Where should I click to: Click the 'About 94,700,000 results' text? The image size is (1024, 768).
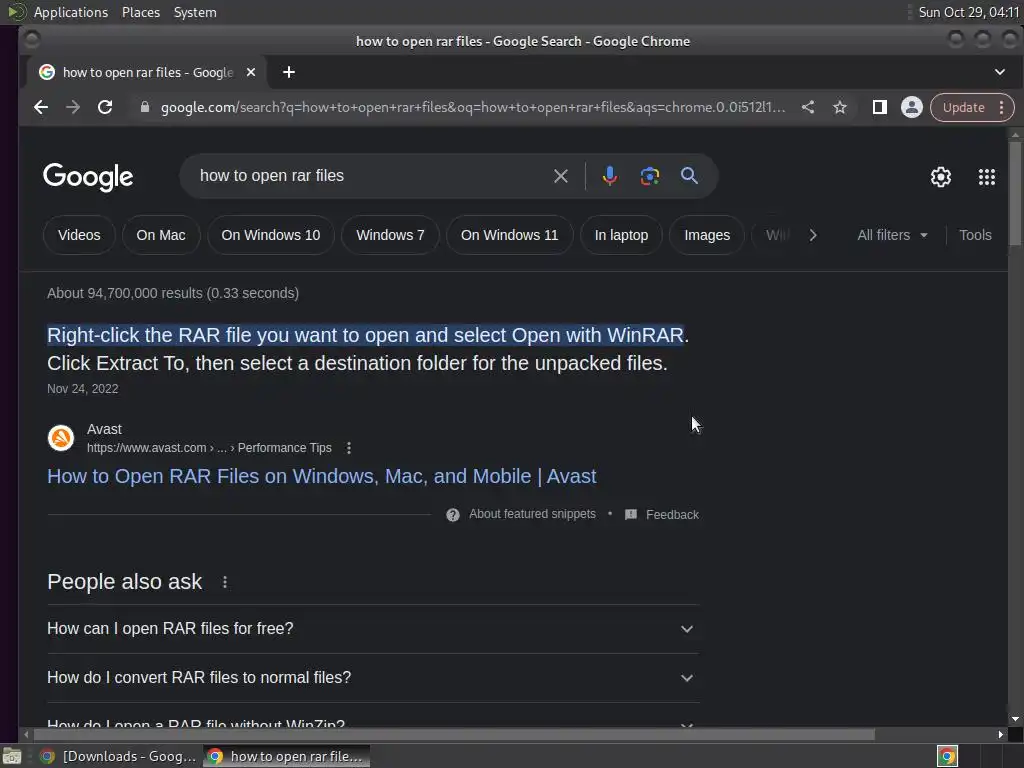pyautogui.click(x=173, y=293)
